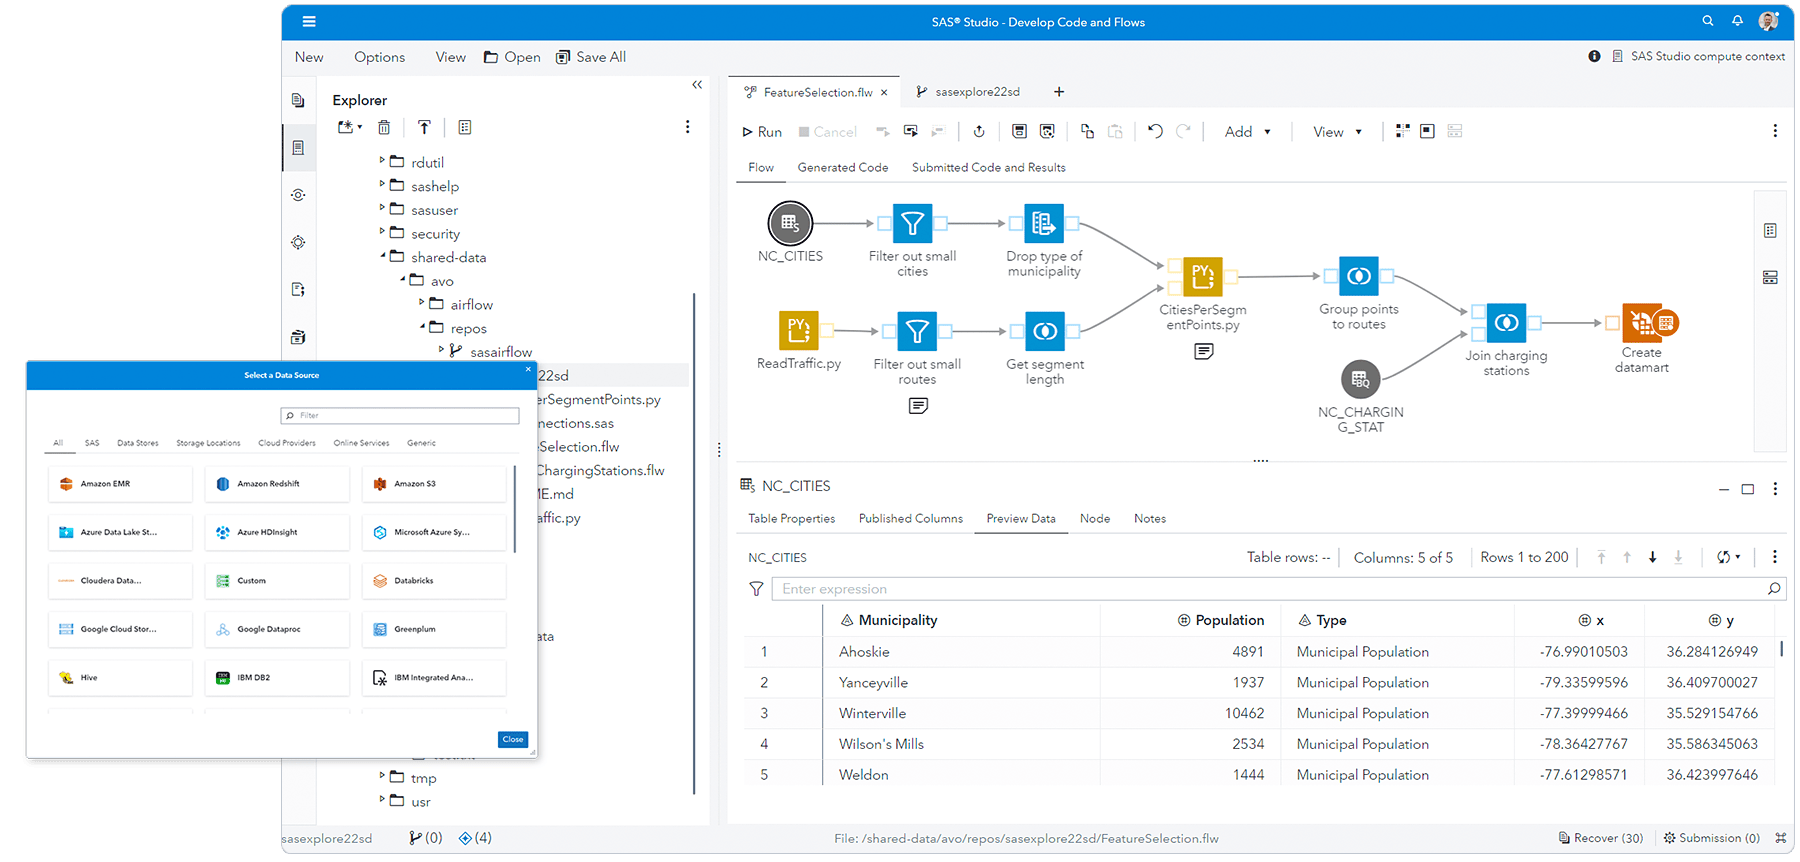Click the upload icon in Explorer toolbar
Viewport: 1800px width, 862px height.
(424, 127)
